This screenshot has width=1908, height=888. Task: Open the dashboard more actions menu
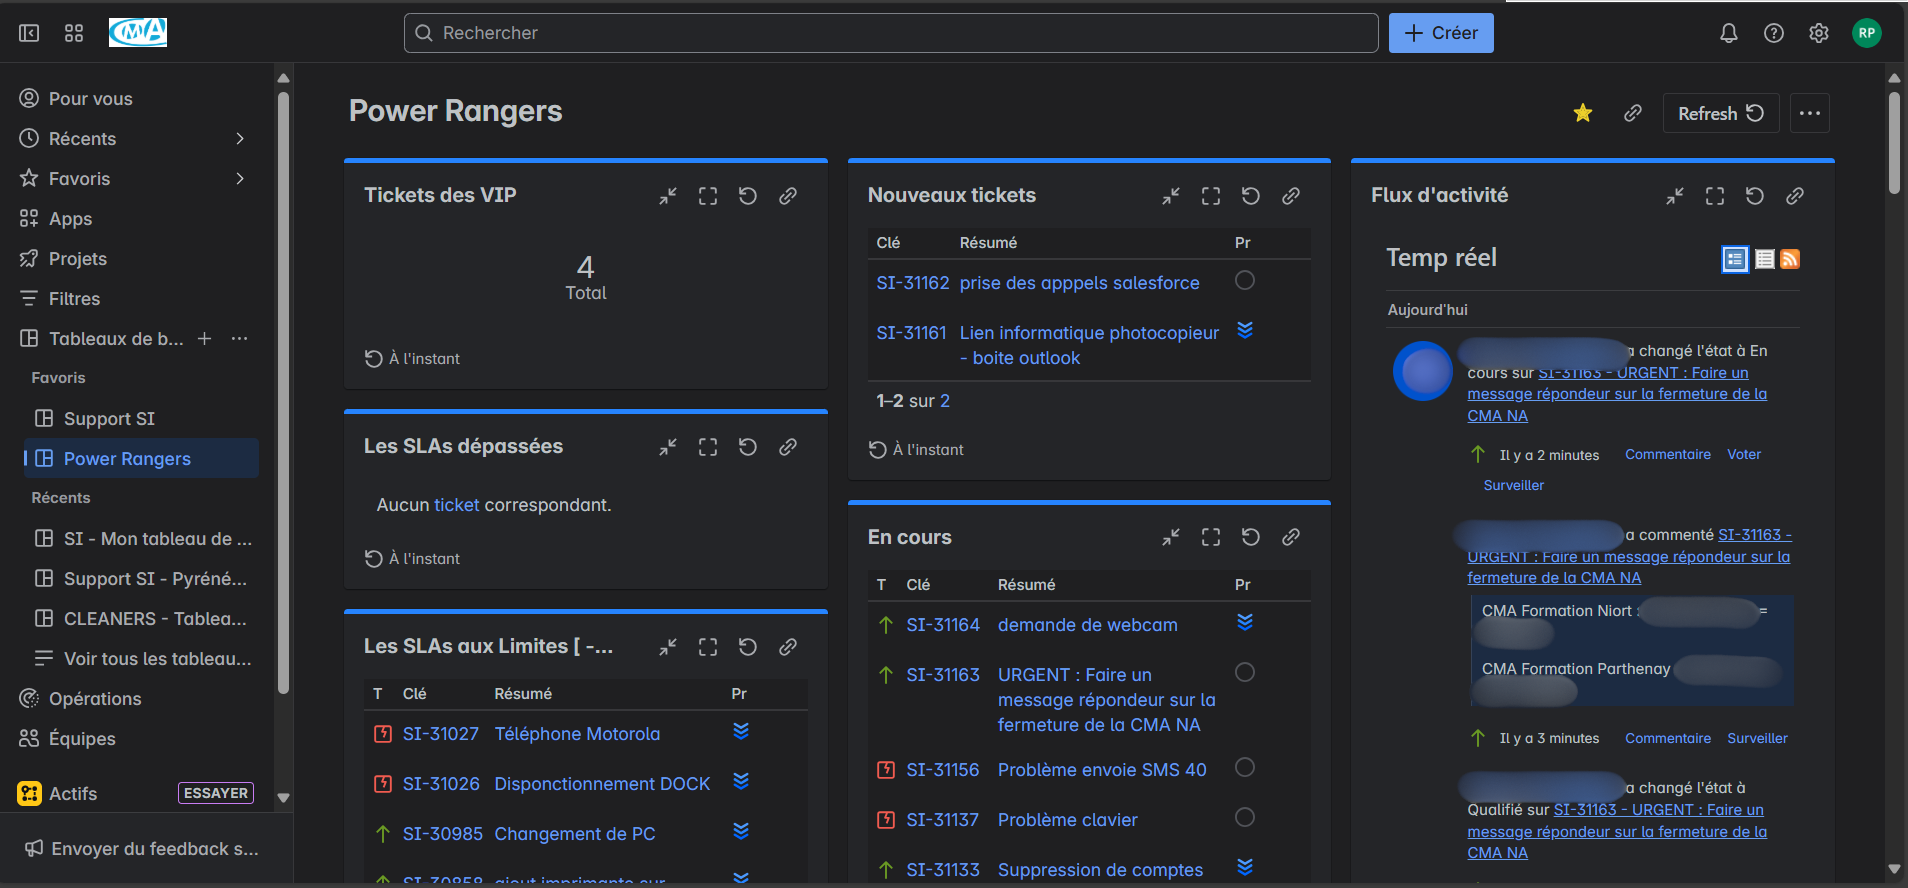click(1810, 113)
